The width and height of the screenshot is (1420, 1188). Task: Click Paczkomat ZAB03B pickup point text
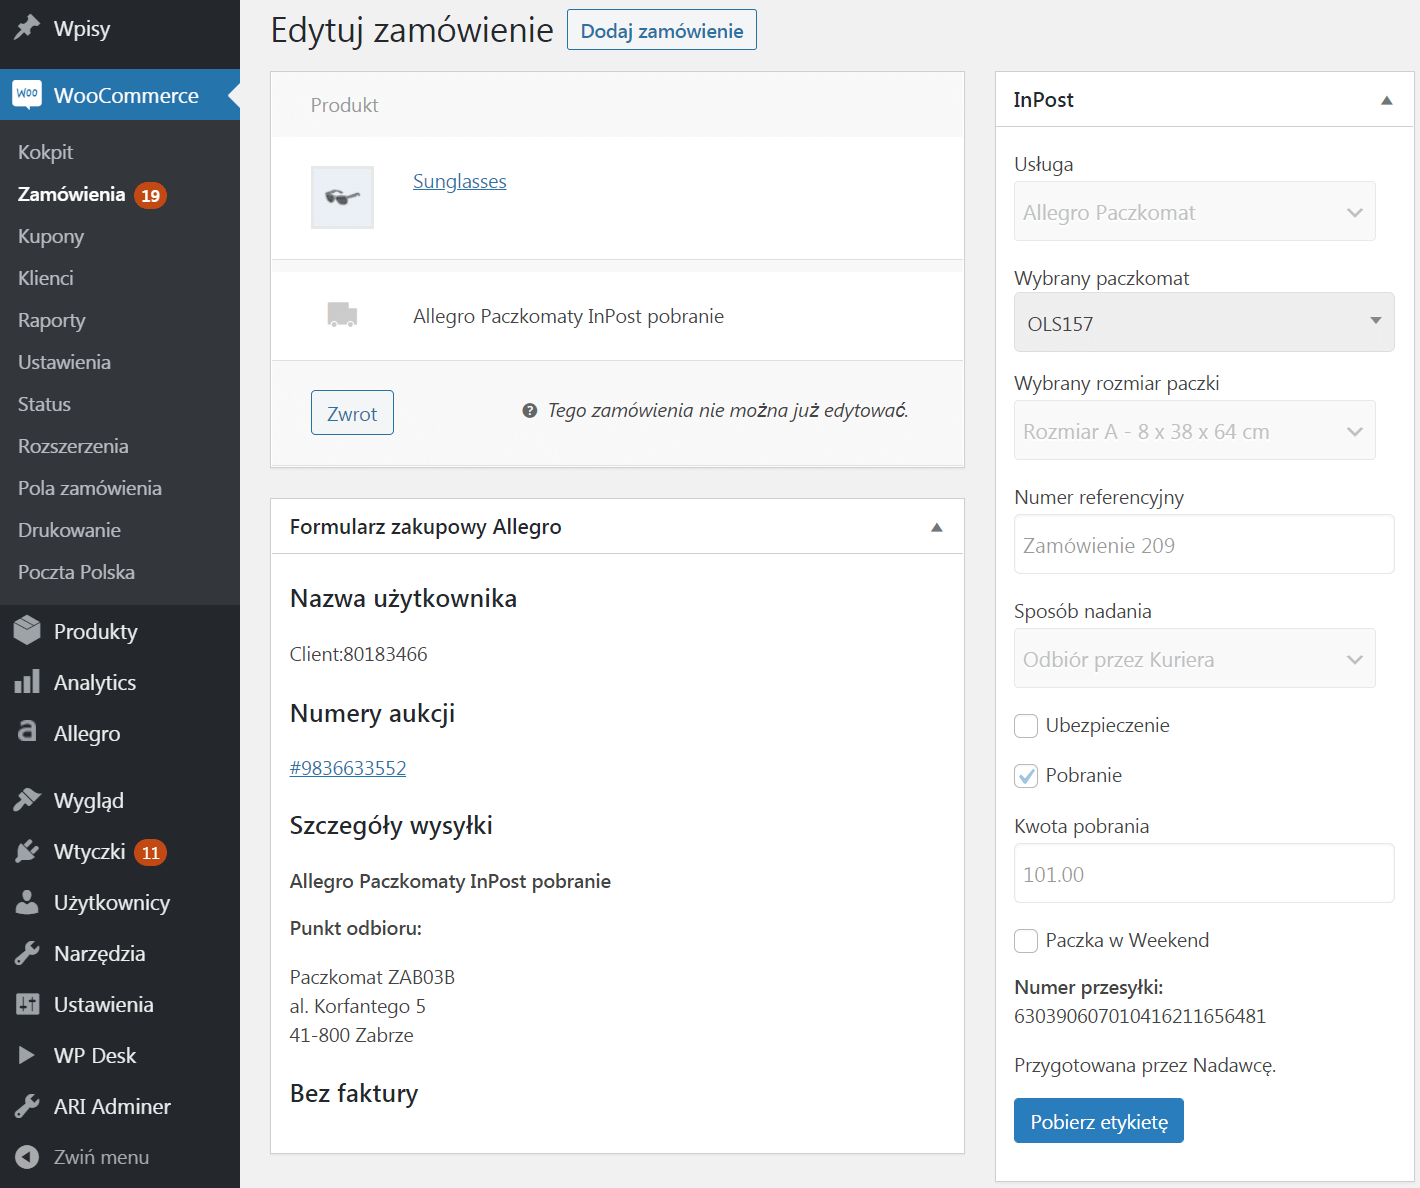coord(372,977)
